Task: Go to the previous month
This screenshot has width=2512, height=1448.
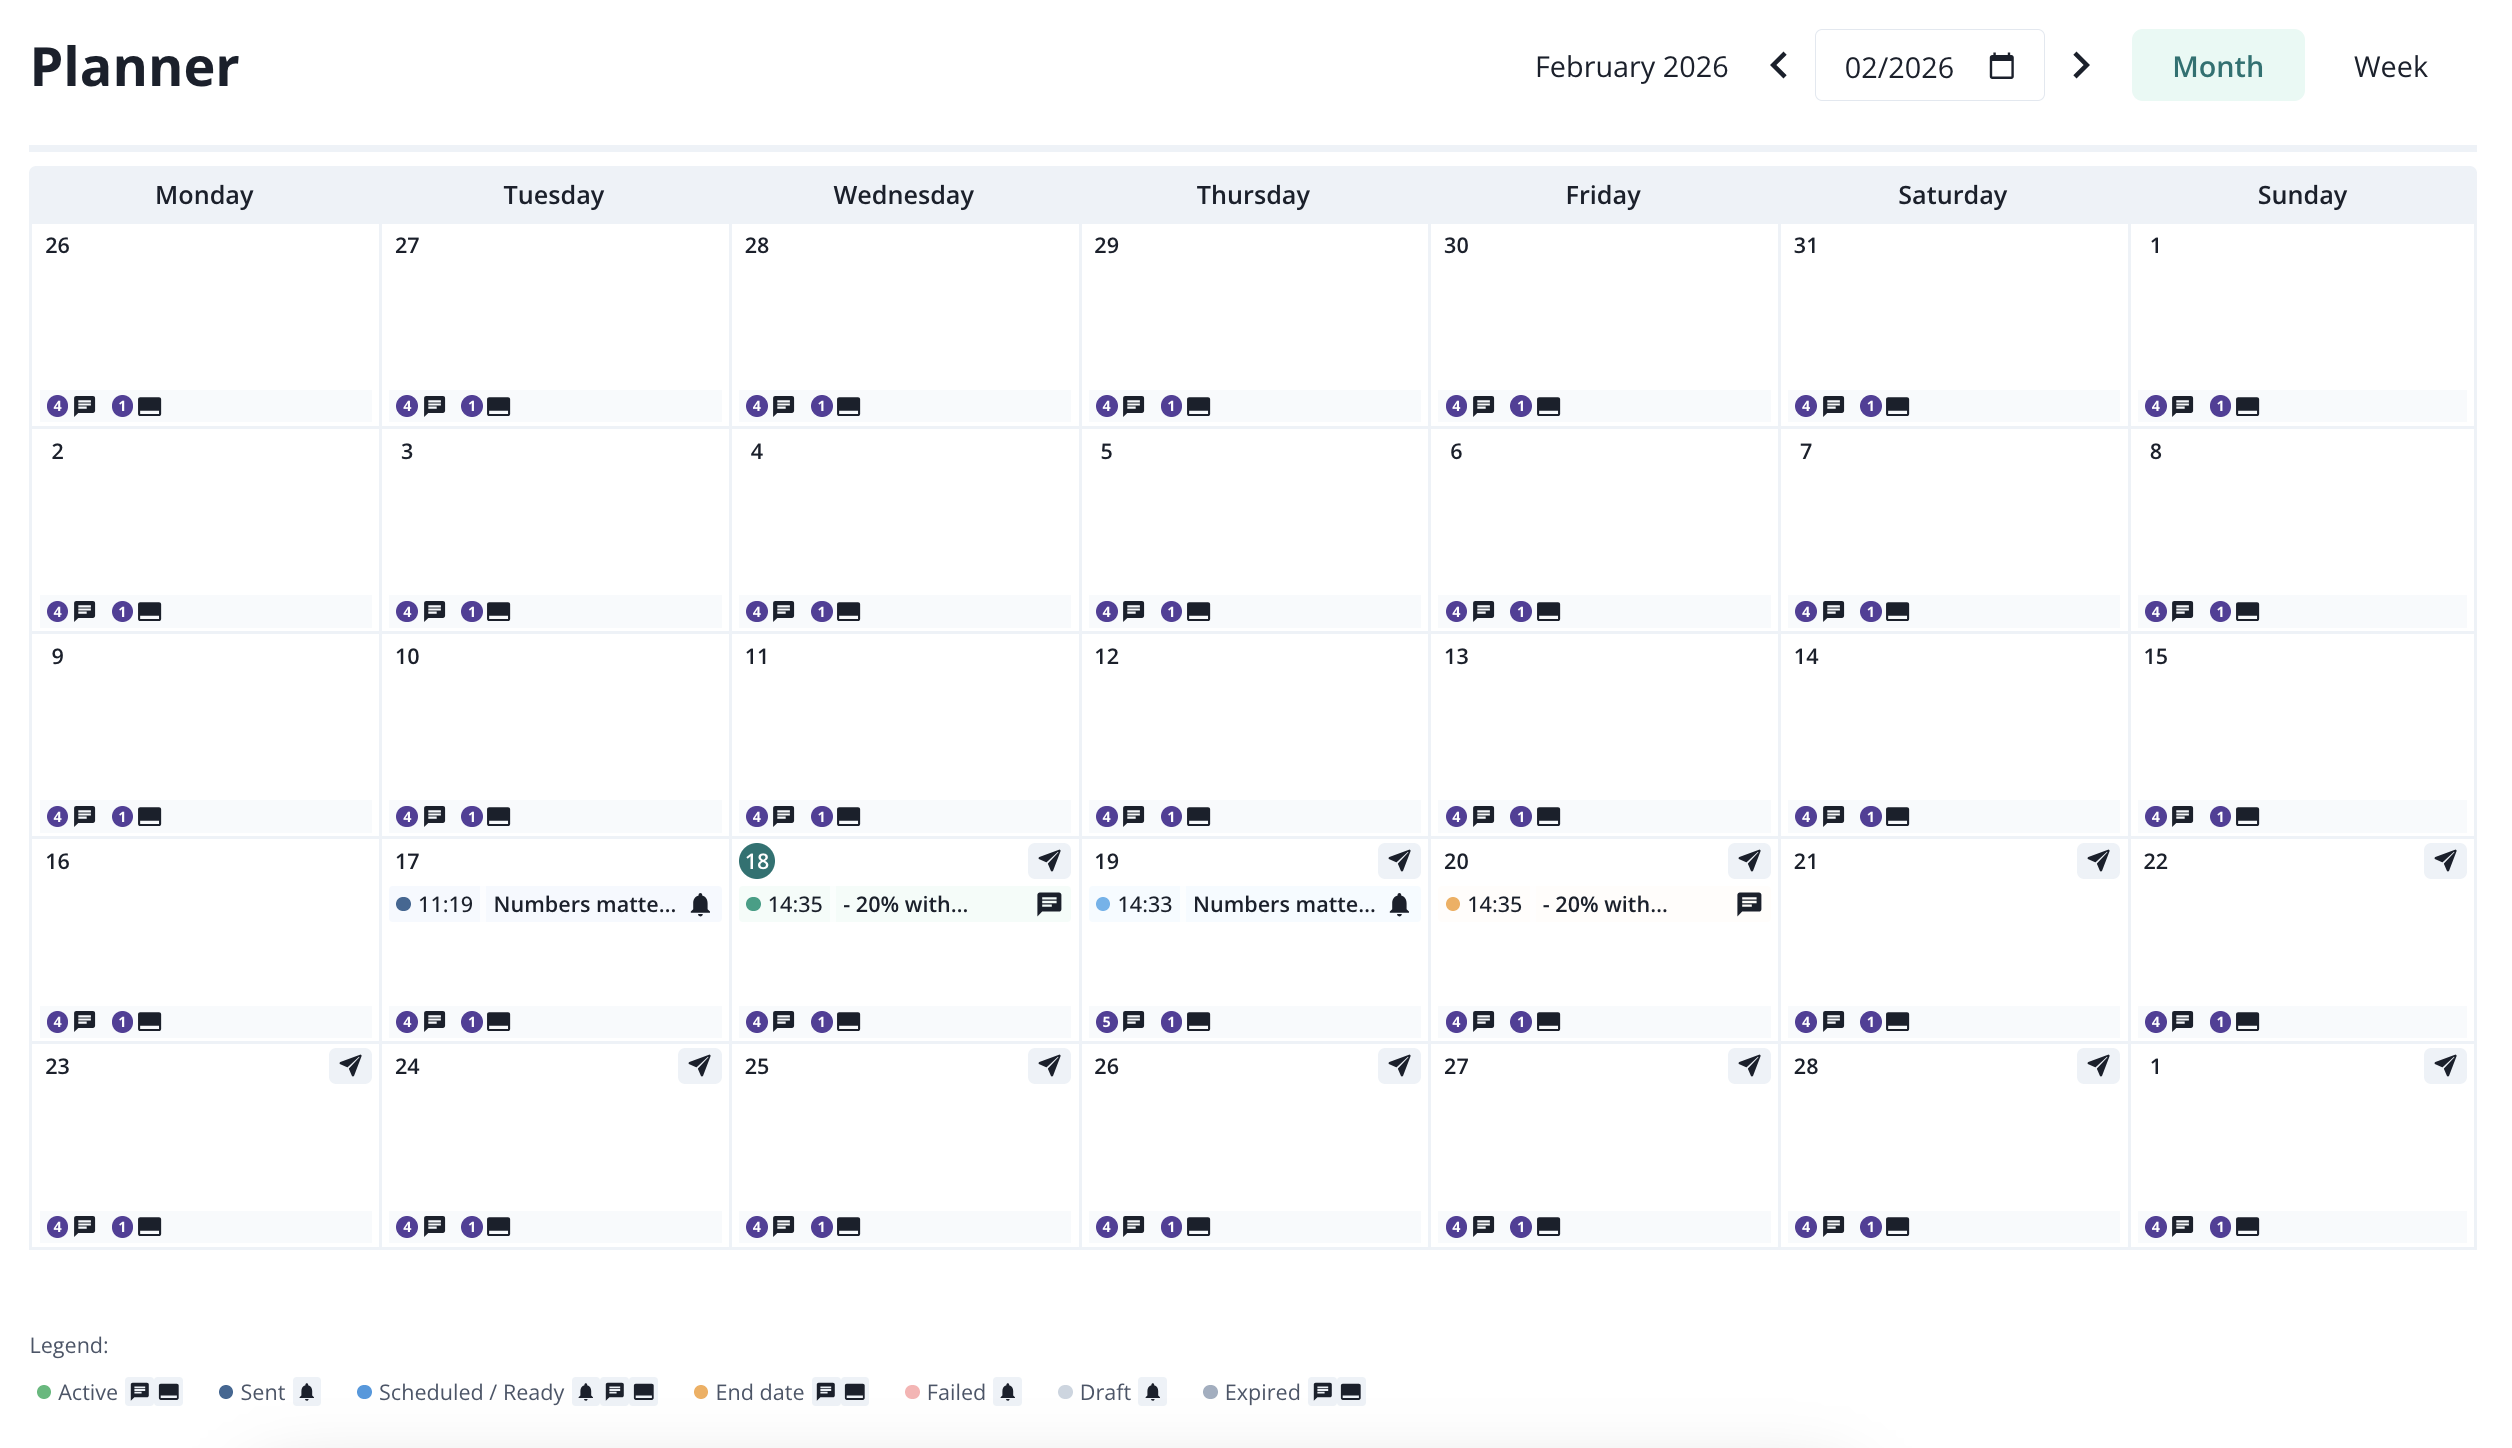Action: point(1779,66)
